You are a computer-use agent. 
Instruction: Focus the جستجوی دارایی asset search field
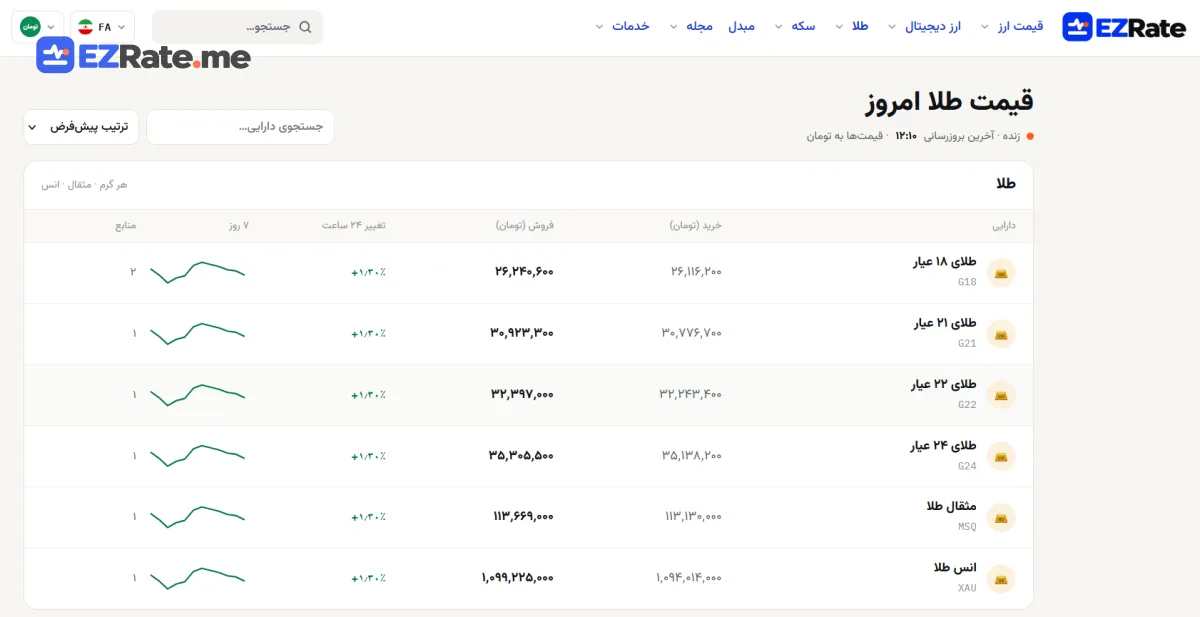(x=240, y=127)
